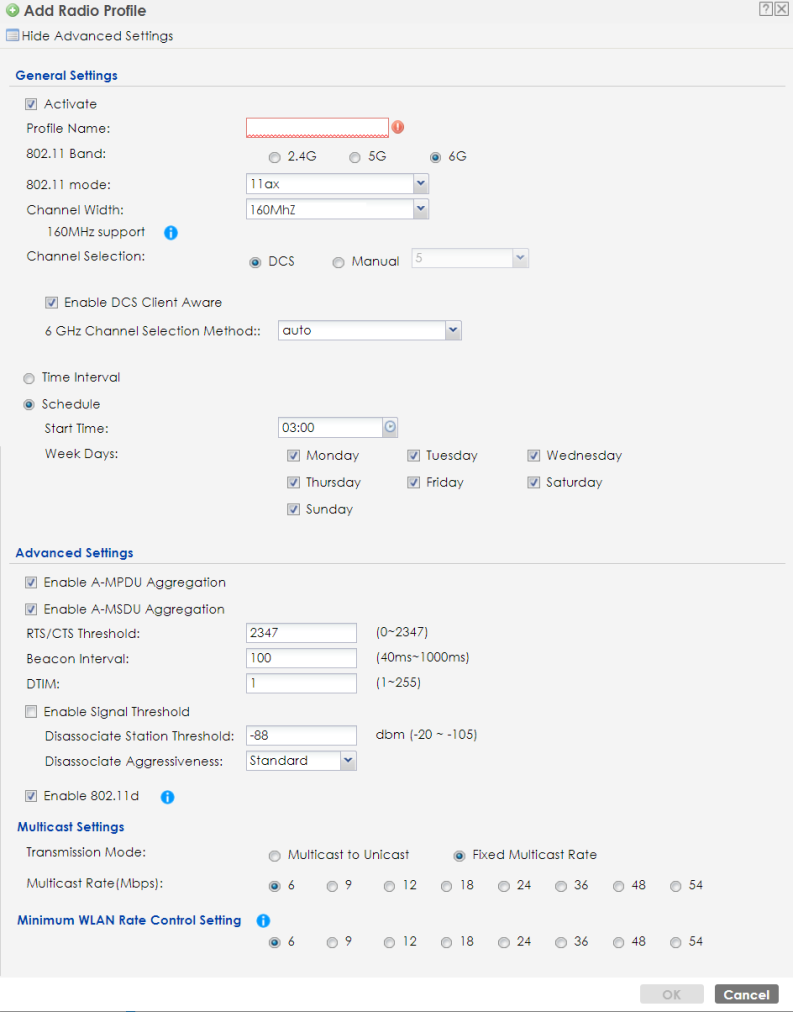Viewport: 793px width, 1012px height.
Task: Select Multicast to Unicast transmission mode
Action: pyautogui.click(x=275, y=856)
